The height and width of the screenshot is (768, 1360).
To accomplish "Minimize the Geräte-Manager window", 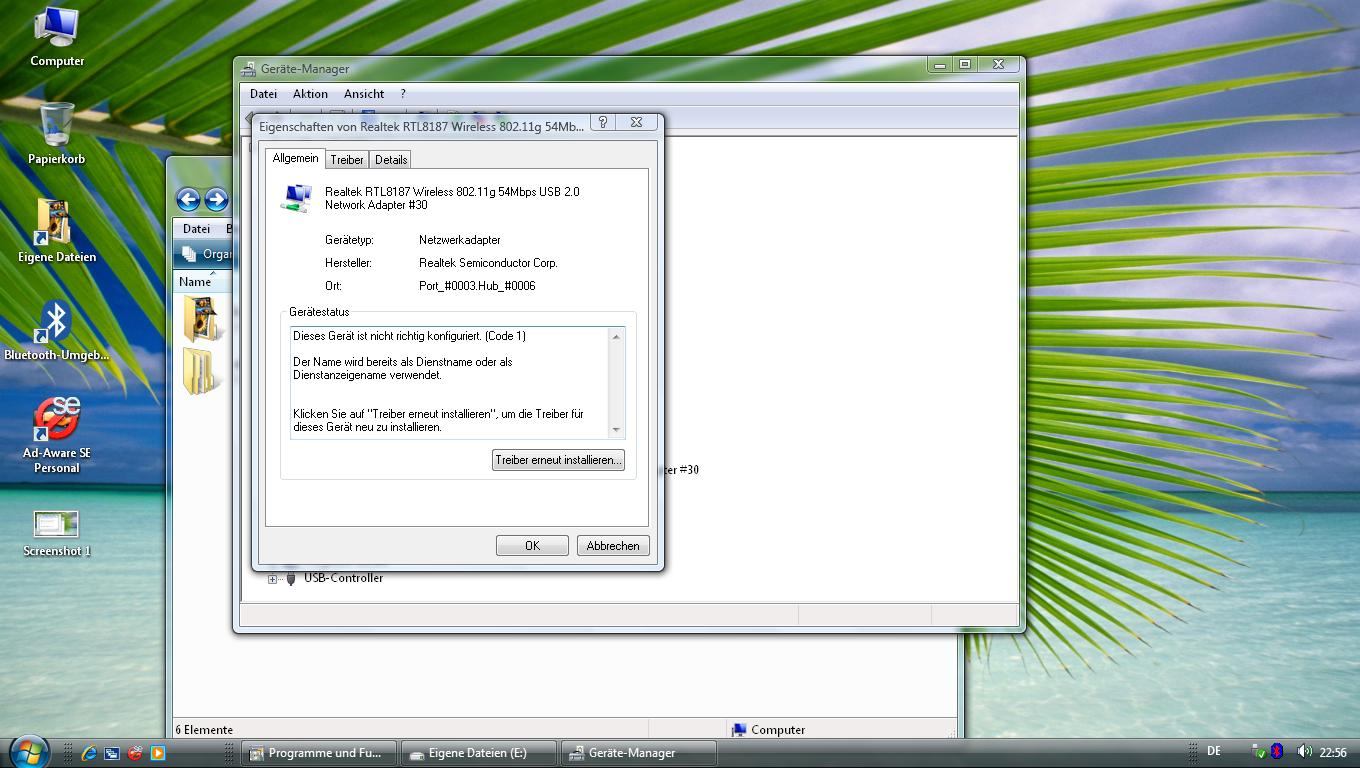I will pos(940,64).
